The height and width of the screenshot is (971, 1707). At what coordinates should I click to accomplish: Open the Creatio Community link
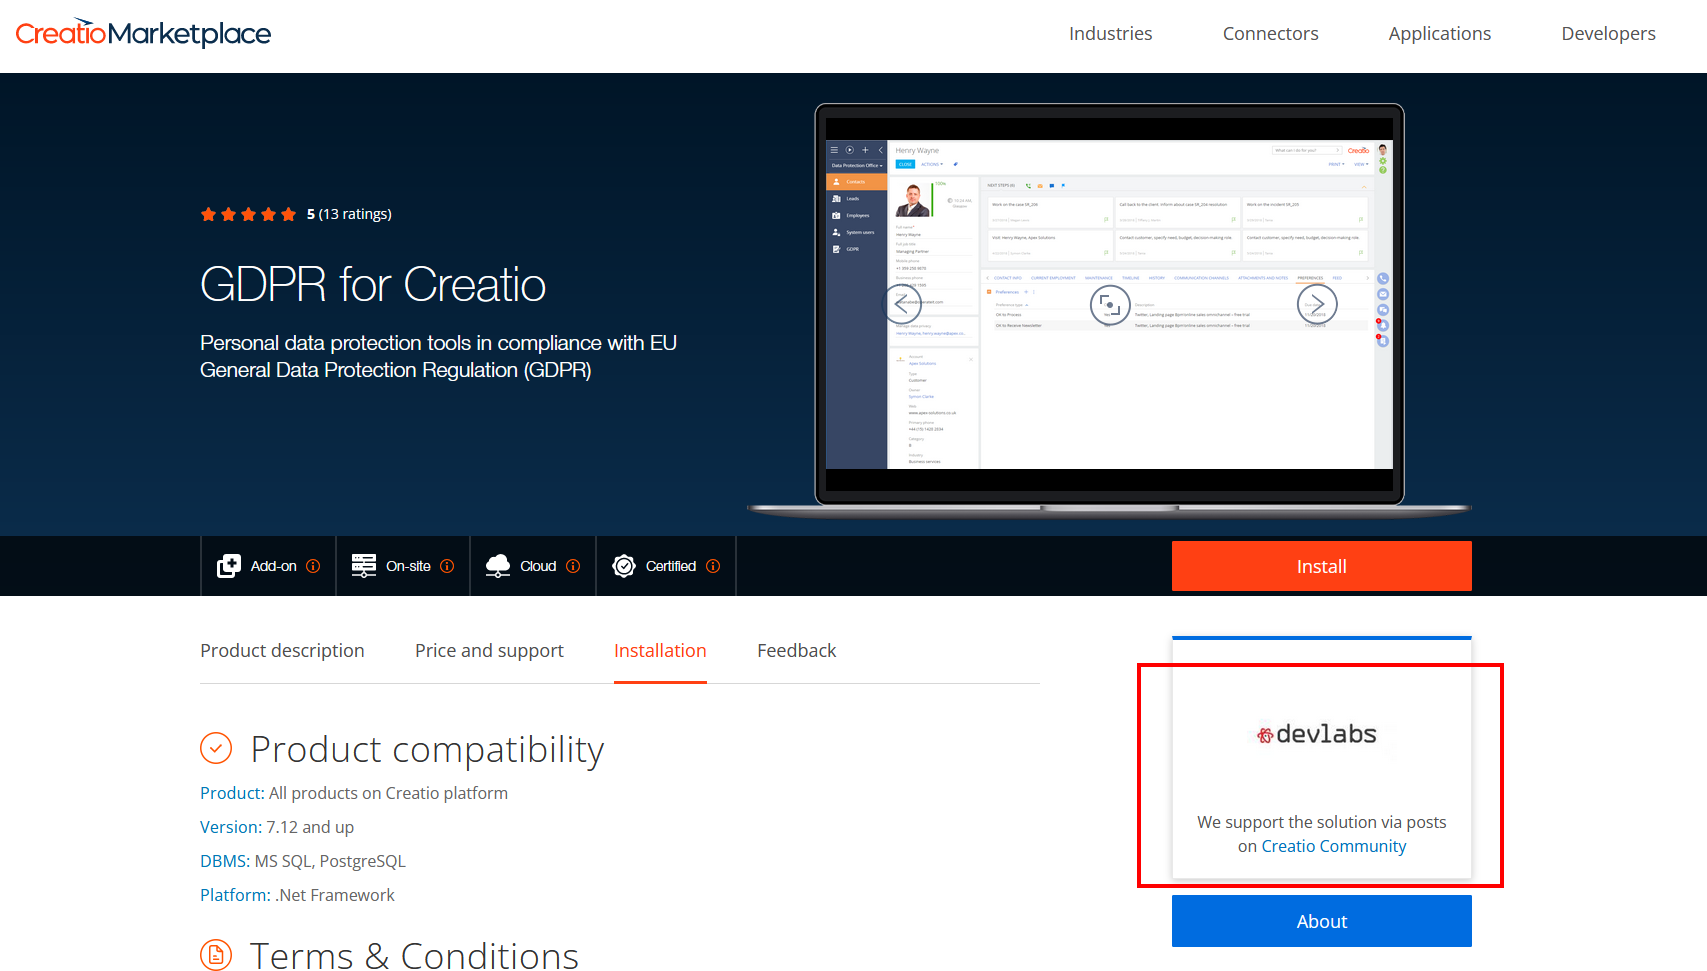1333,846
